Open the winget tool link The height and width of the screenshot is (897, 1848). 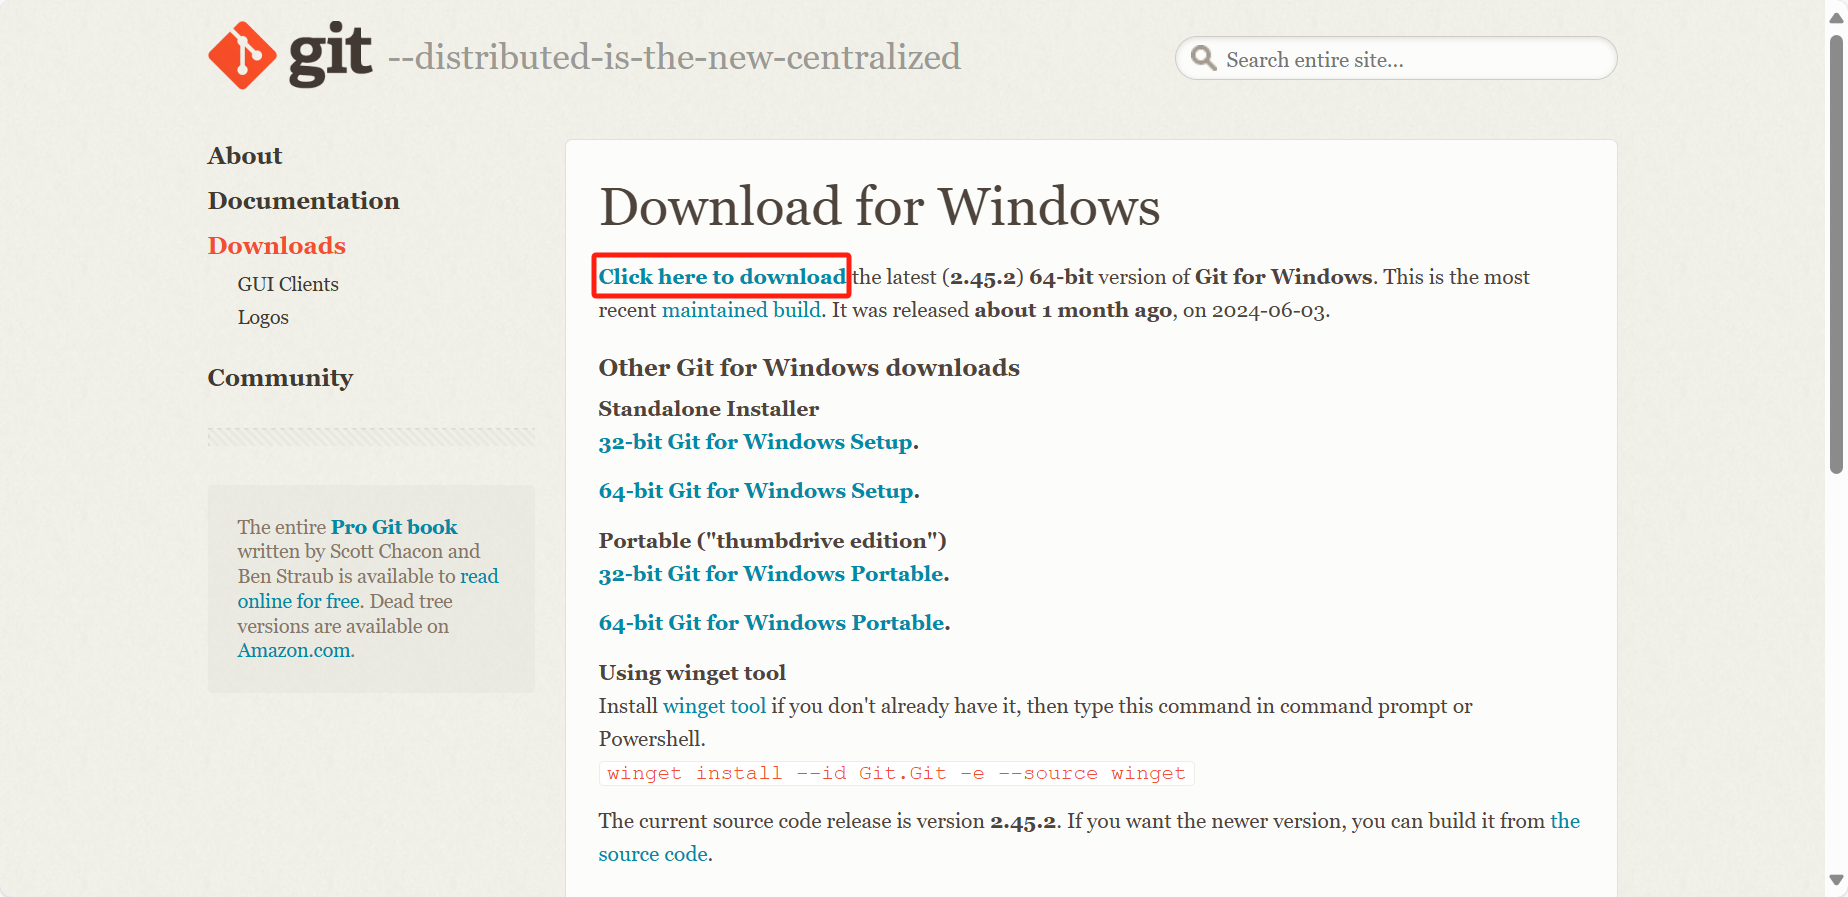coord(714,706)
